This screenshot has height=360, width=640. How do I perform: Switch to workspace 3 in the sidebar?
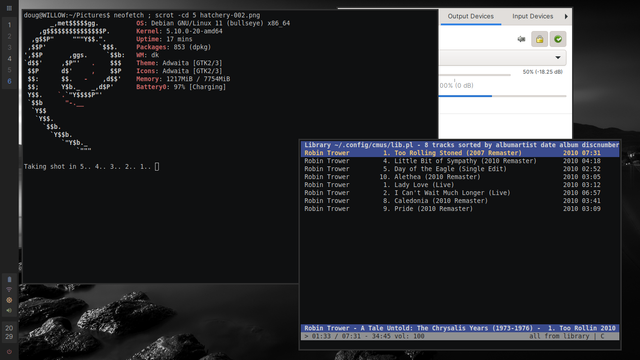point(9,47)
